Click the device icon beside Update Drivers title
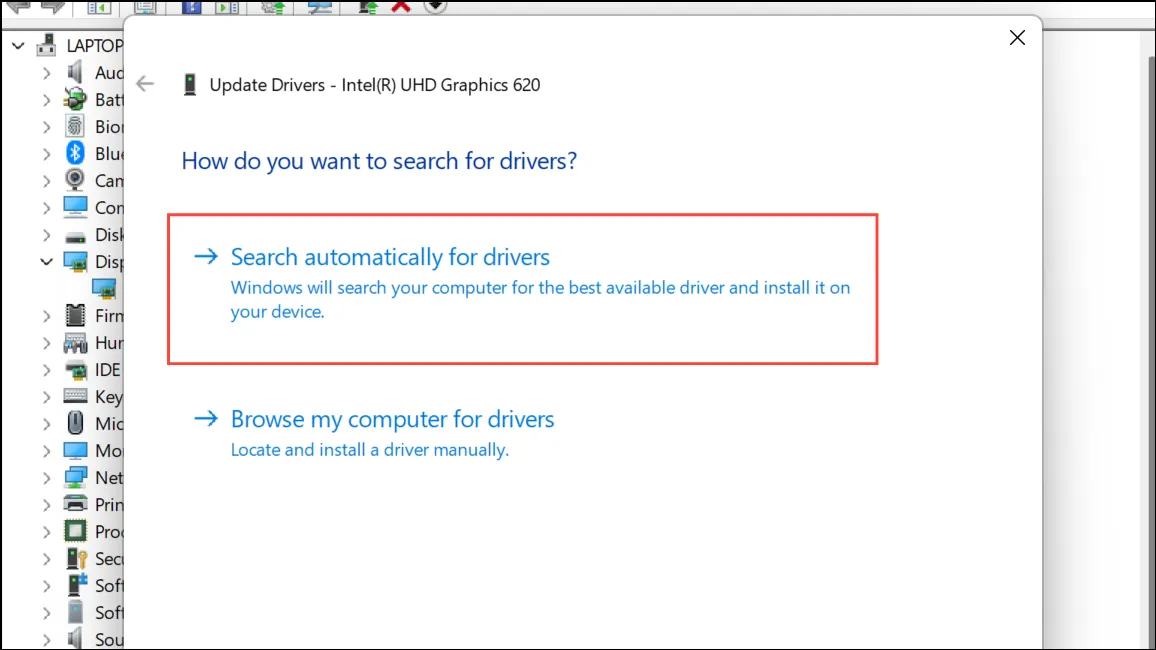The width and height of the screenshot is (1156, 650). tap(189, 85)
